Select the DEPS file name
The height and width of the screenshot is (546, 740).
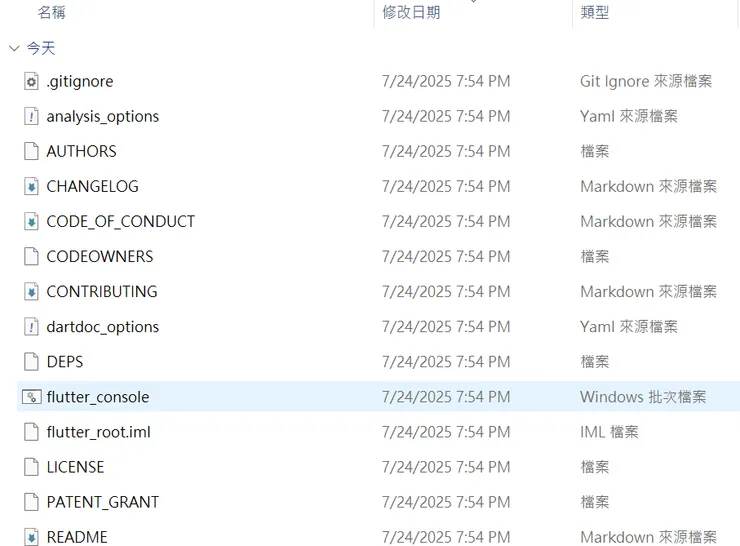65,361
